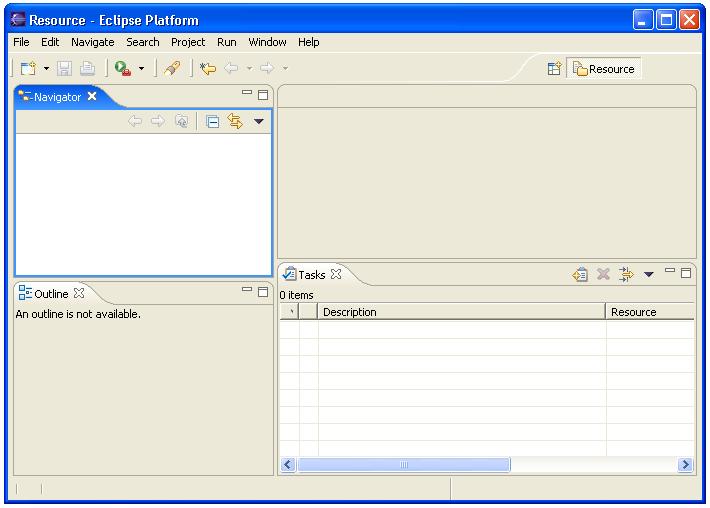Click 'An outline is not available.' text
This screenshot has width=710, height=508.
point(78,314)
